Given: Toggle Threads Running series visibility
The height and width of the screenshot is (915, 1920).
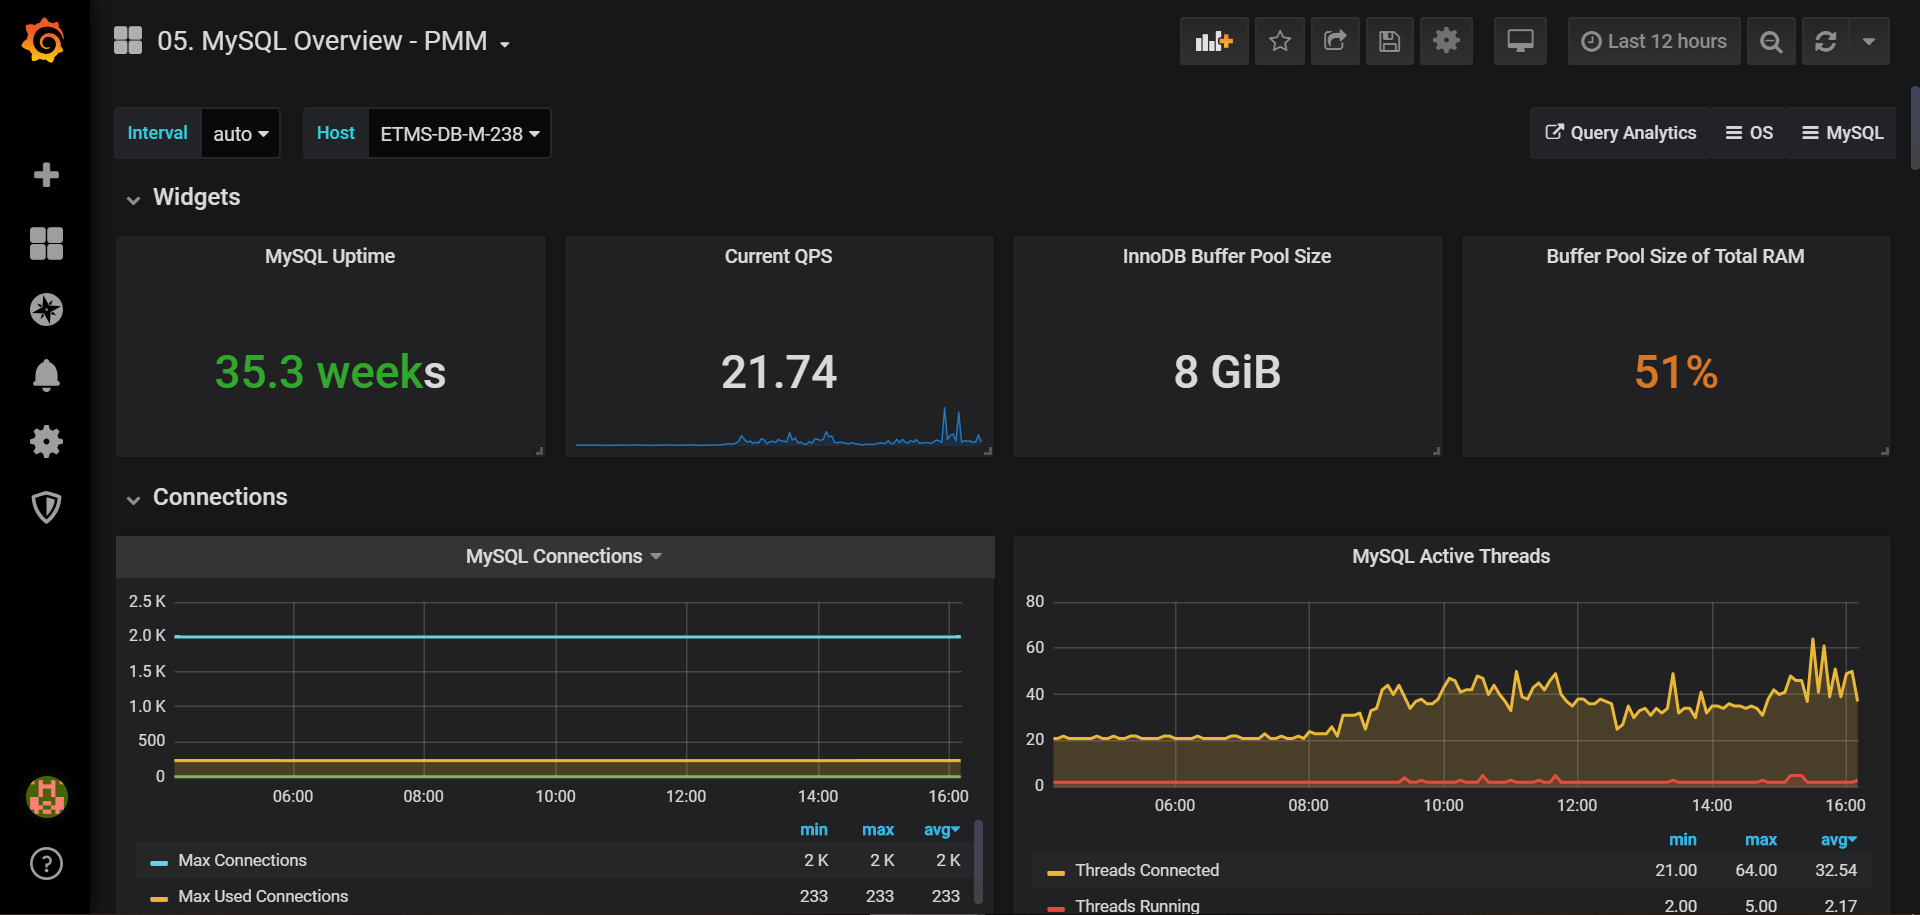Looking at the screenshot, I should pyautogui.click(x=1136, y=905).
